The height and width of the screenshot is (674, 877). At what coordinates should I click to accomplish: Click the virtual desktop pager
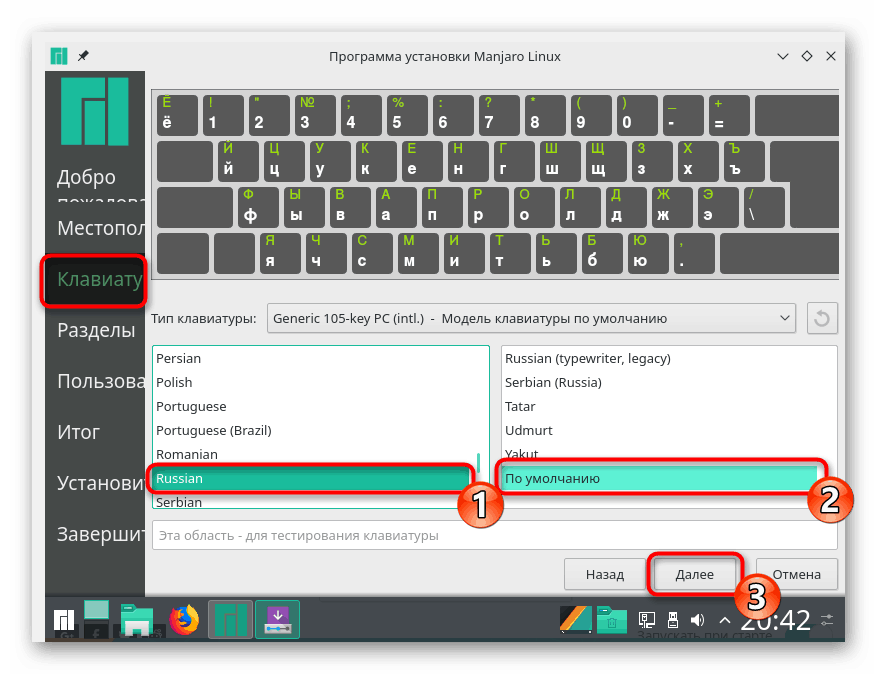(96, 620)
